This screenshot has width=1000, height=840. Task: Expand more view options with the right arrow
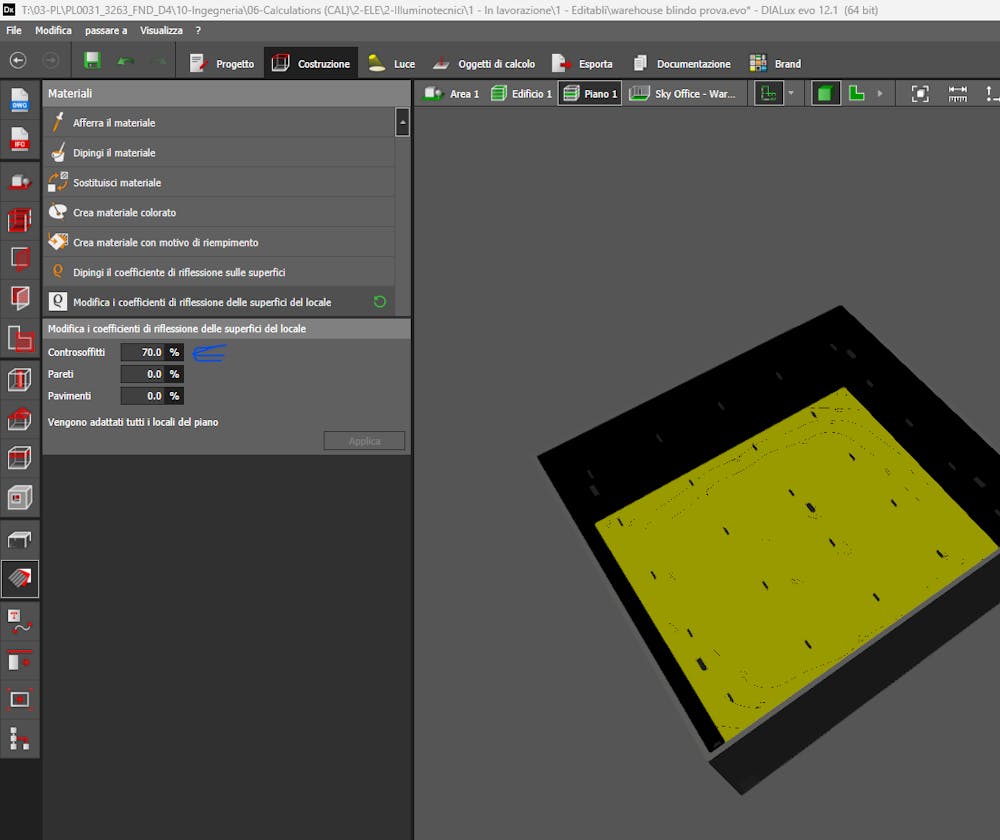880,93
